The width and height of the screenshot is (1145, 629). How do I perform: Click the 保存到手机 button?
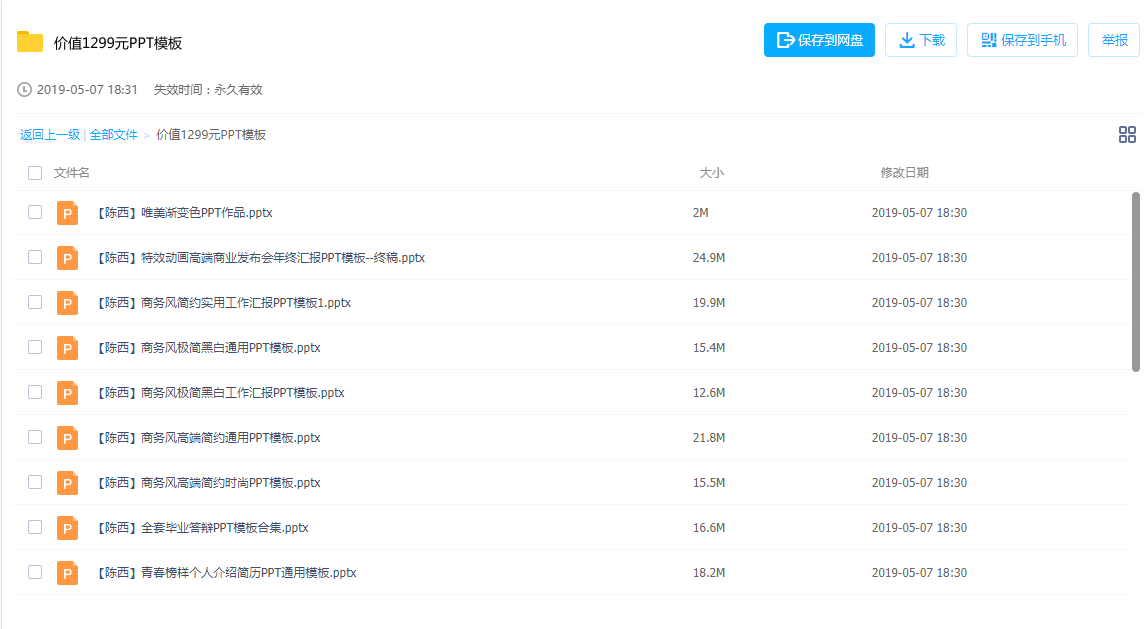pos(1022,40)
